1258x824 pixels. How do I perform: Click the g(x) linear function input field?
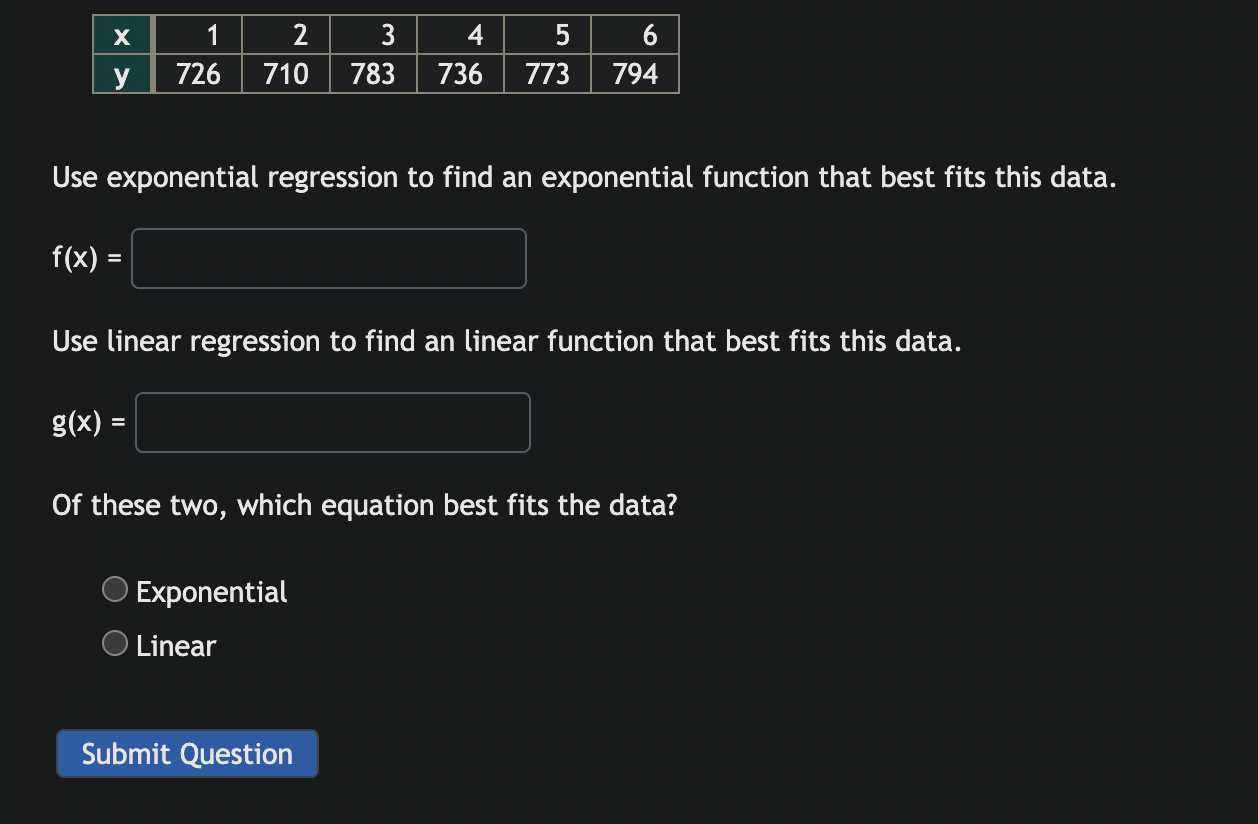pyautogui.click(x=333, y=423)
